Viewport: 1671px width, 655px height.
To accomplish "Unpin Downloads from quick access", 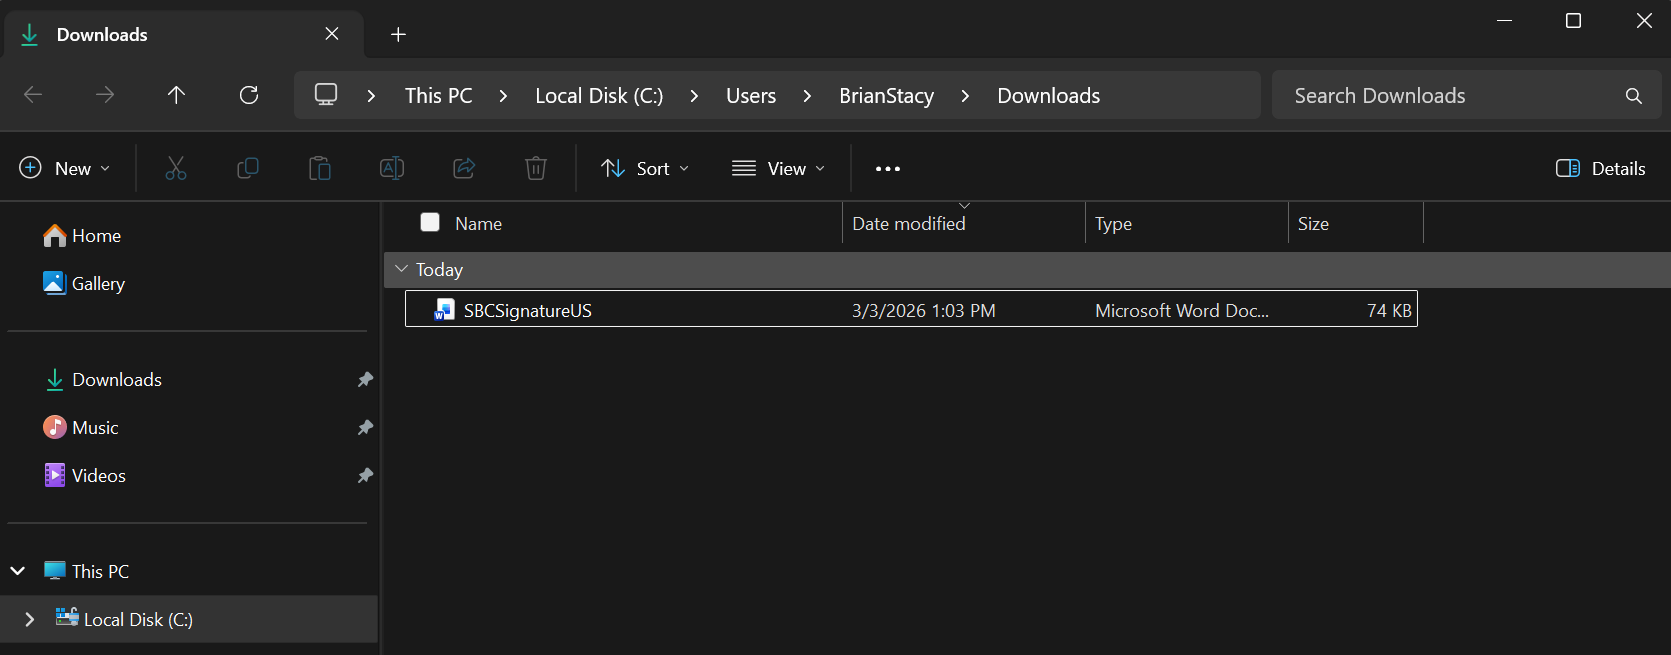I will pos(365,380).
